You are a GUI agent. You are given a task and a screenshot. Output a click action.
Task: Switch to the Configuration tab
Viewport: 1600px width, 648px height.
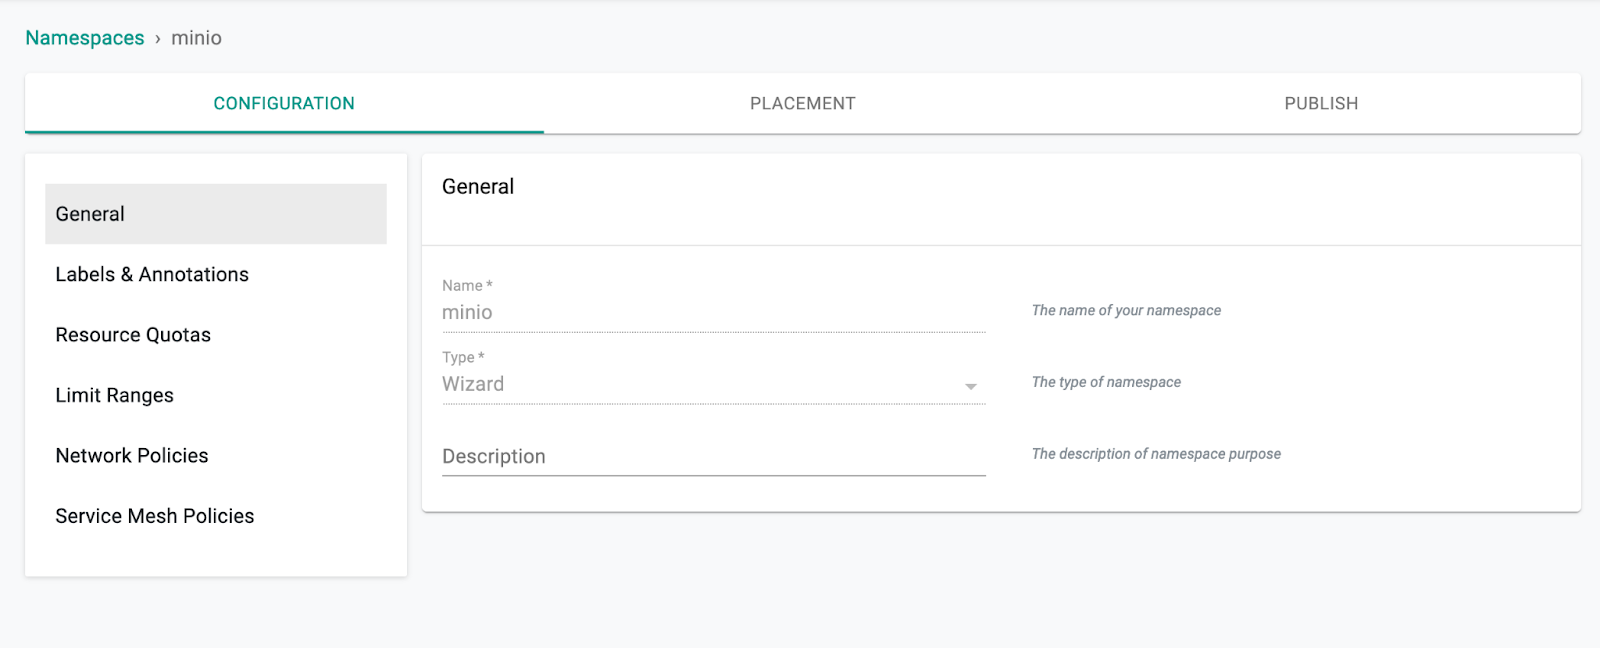click(x=284, y=103)
